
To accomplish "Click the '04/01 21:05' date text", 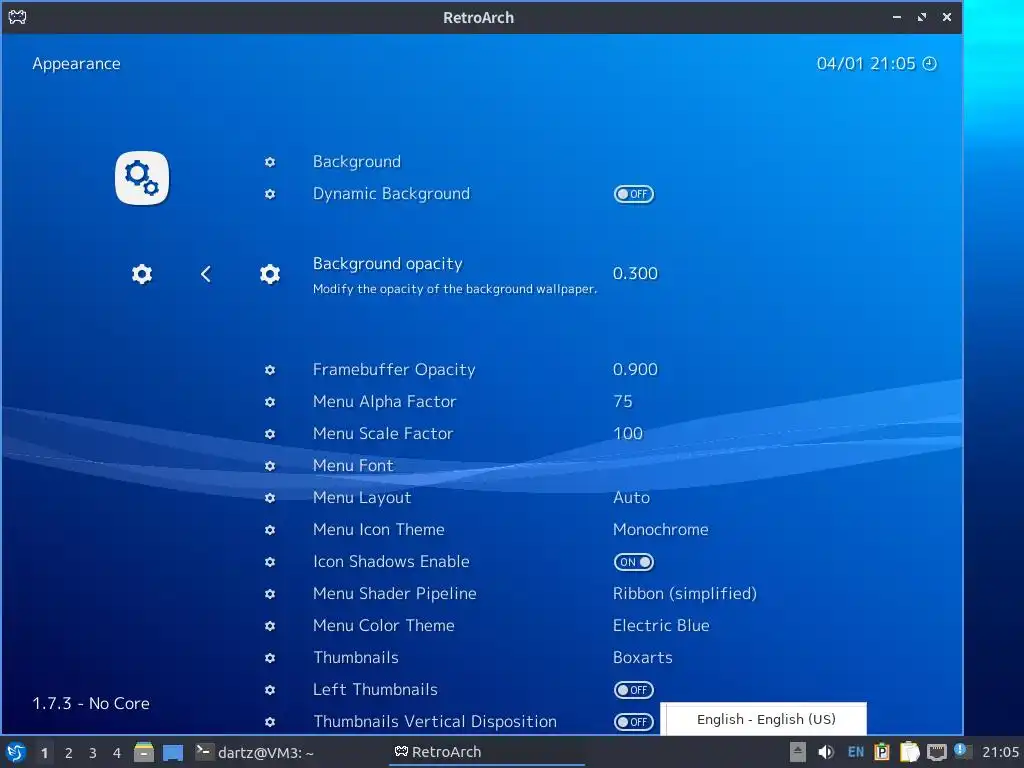I will point(866,63).
